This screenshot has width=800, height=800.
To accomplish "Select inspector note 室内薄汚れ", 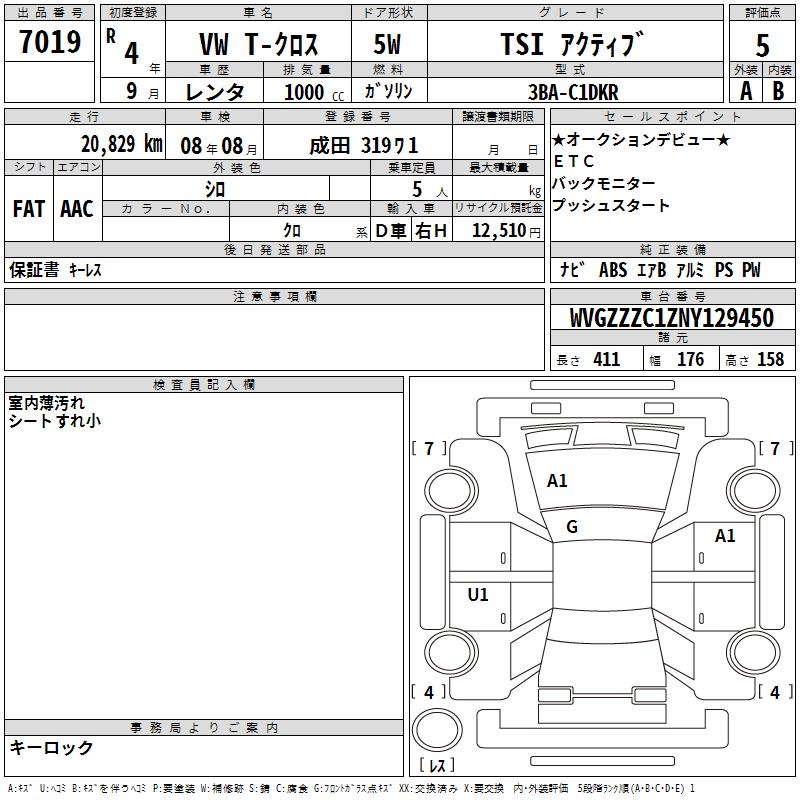I will 47,403.
